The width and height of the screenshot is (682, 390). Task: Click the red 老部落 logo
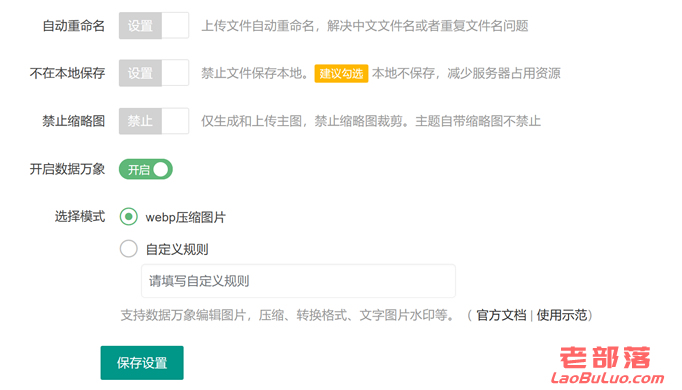click(x=605, y=358)
